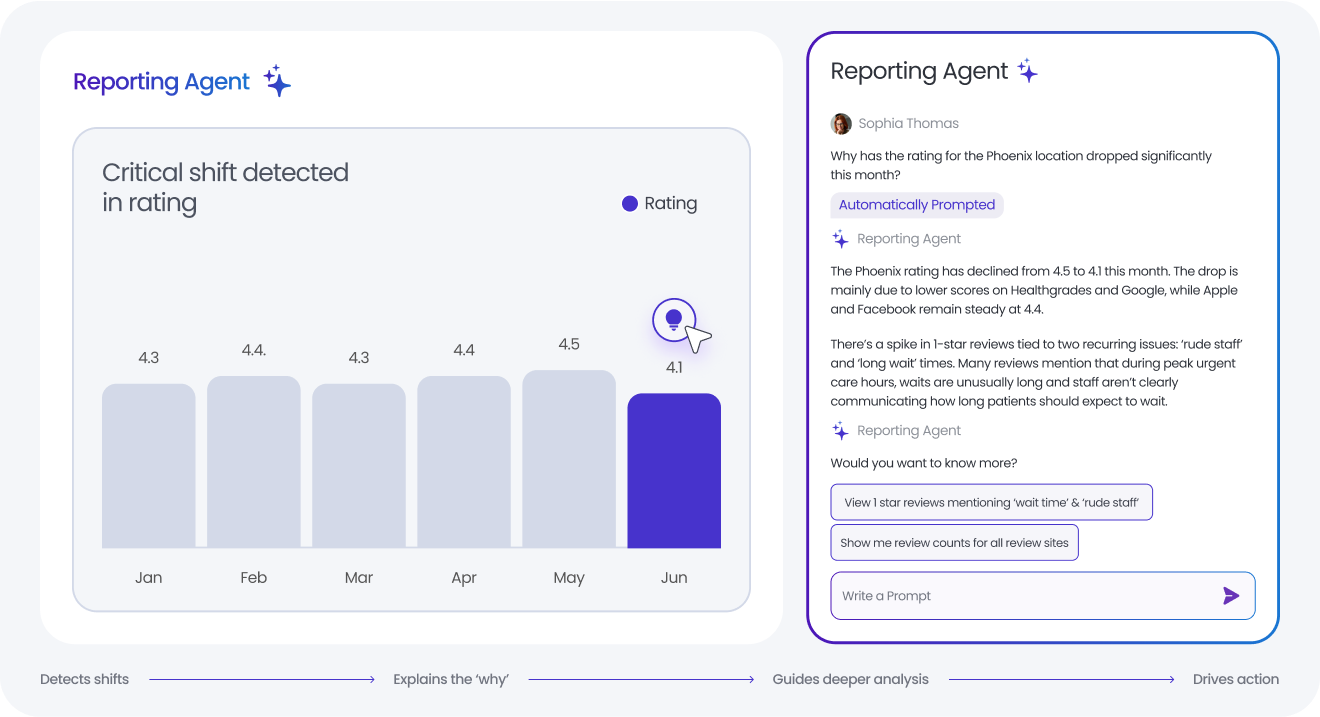Click the lightbulb insight icon above the Jun bar

point(674,320)
